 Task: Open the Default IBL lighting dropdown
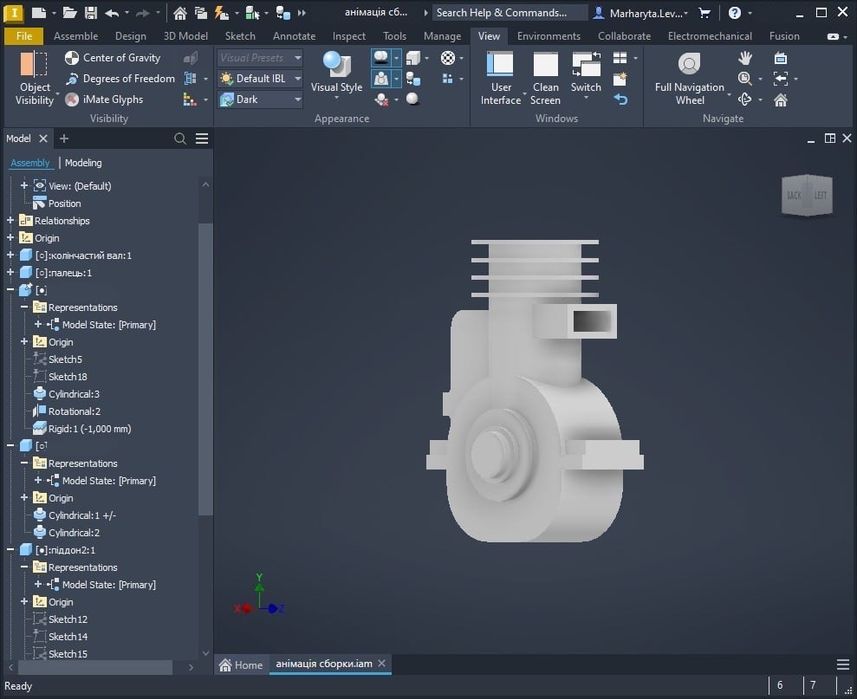260,79
